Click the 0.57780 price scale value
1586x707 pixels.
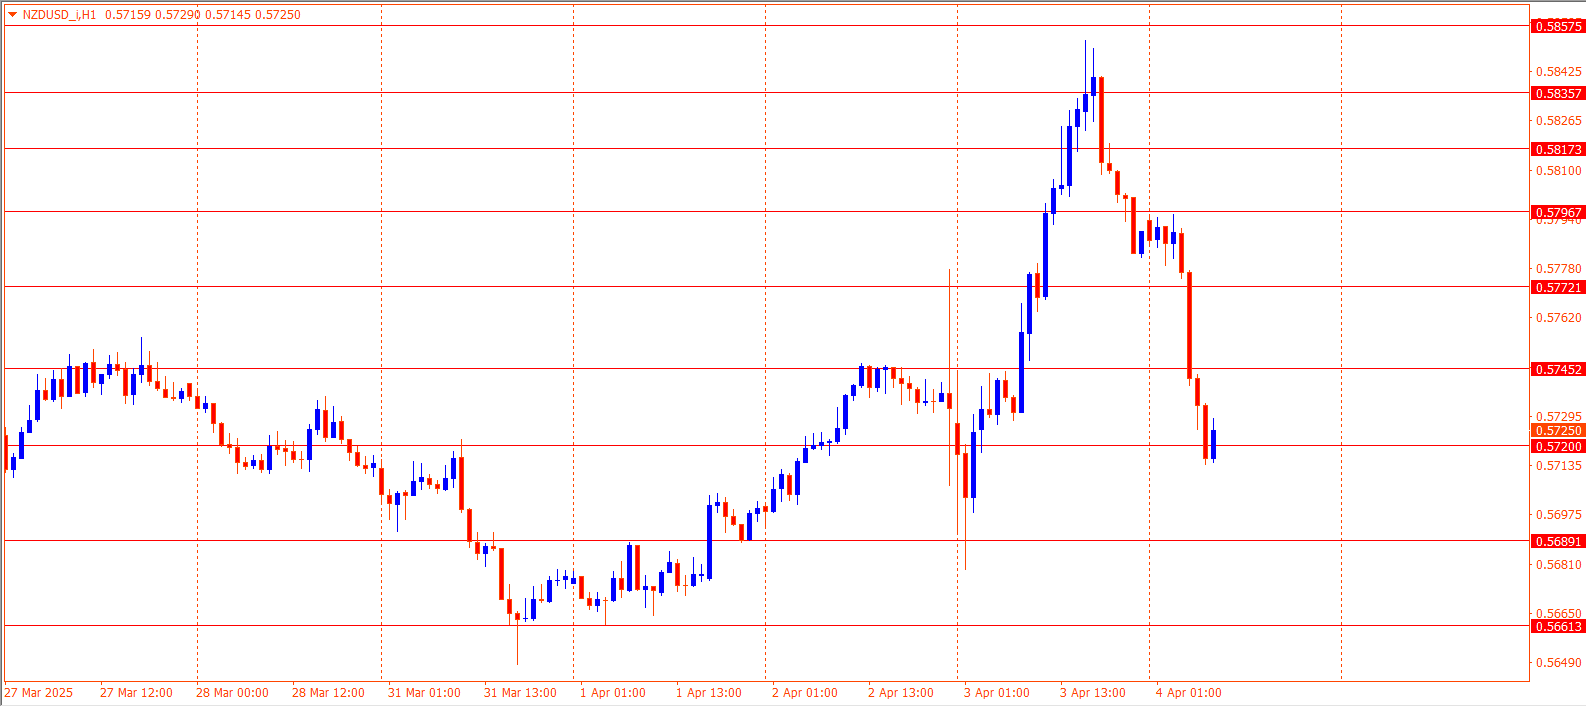[1559, 269]
